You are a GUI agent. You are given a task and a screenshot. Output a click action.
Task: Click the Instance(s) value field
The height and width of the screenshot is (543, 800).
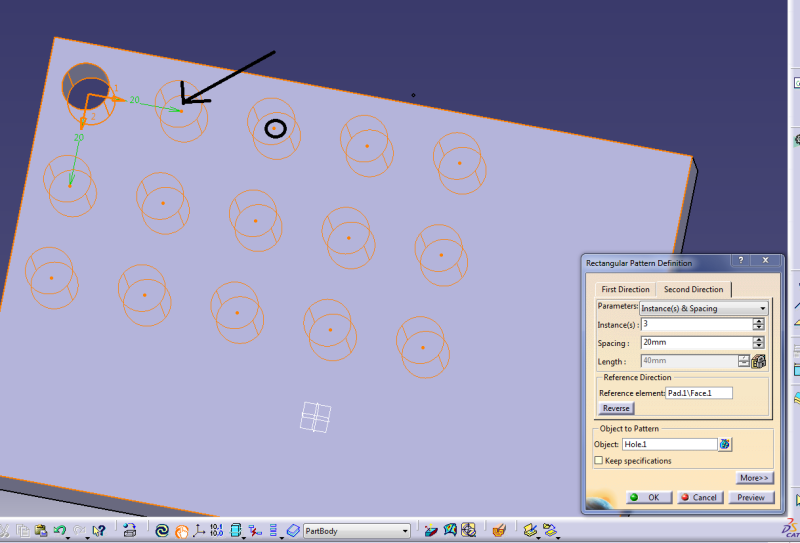[x=696, y=325]
